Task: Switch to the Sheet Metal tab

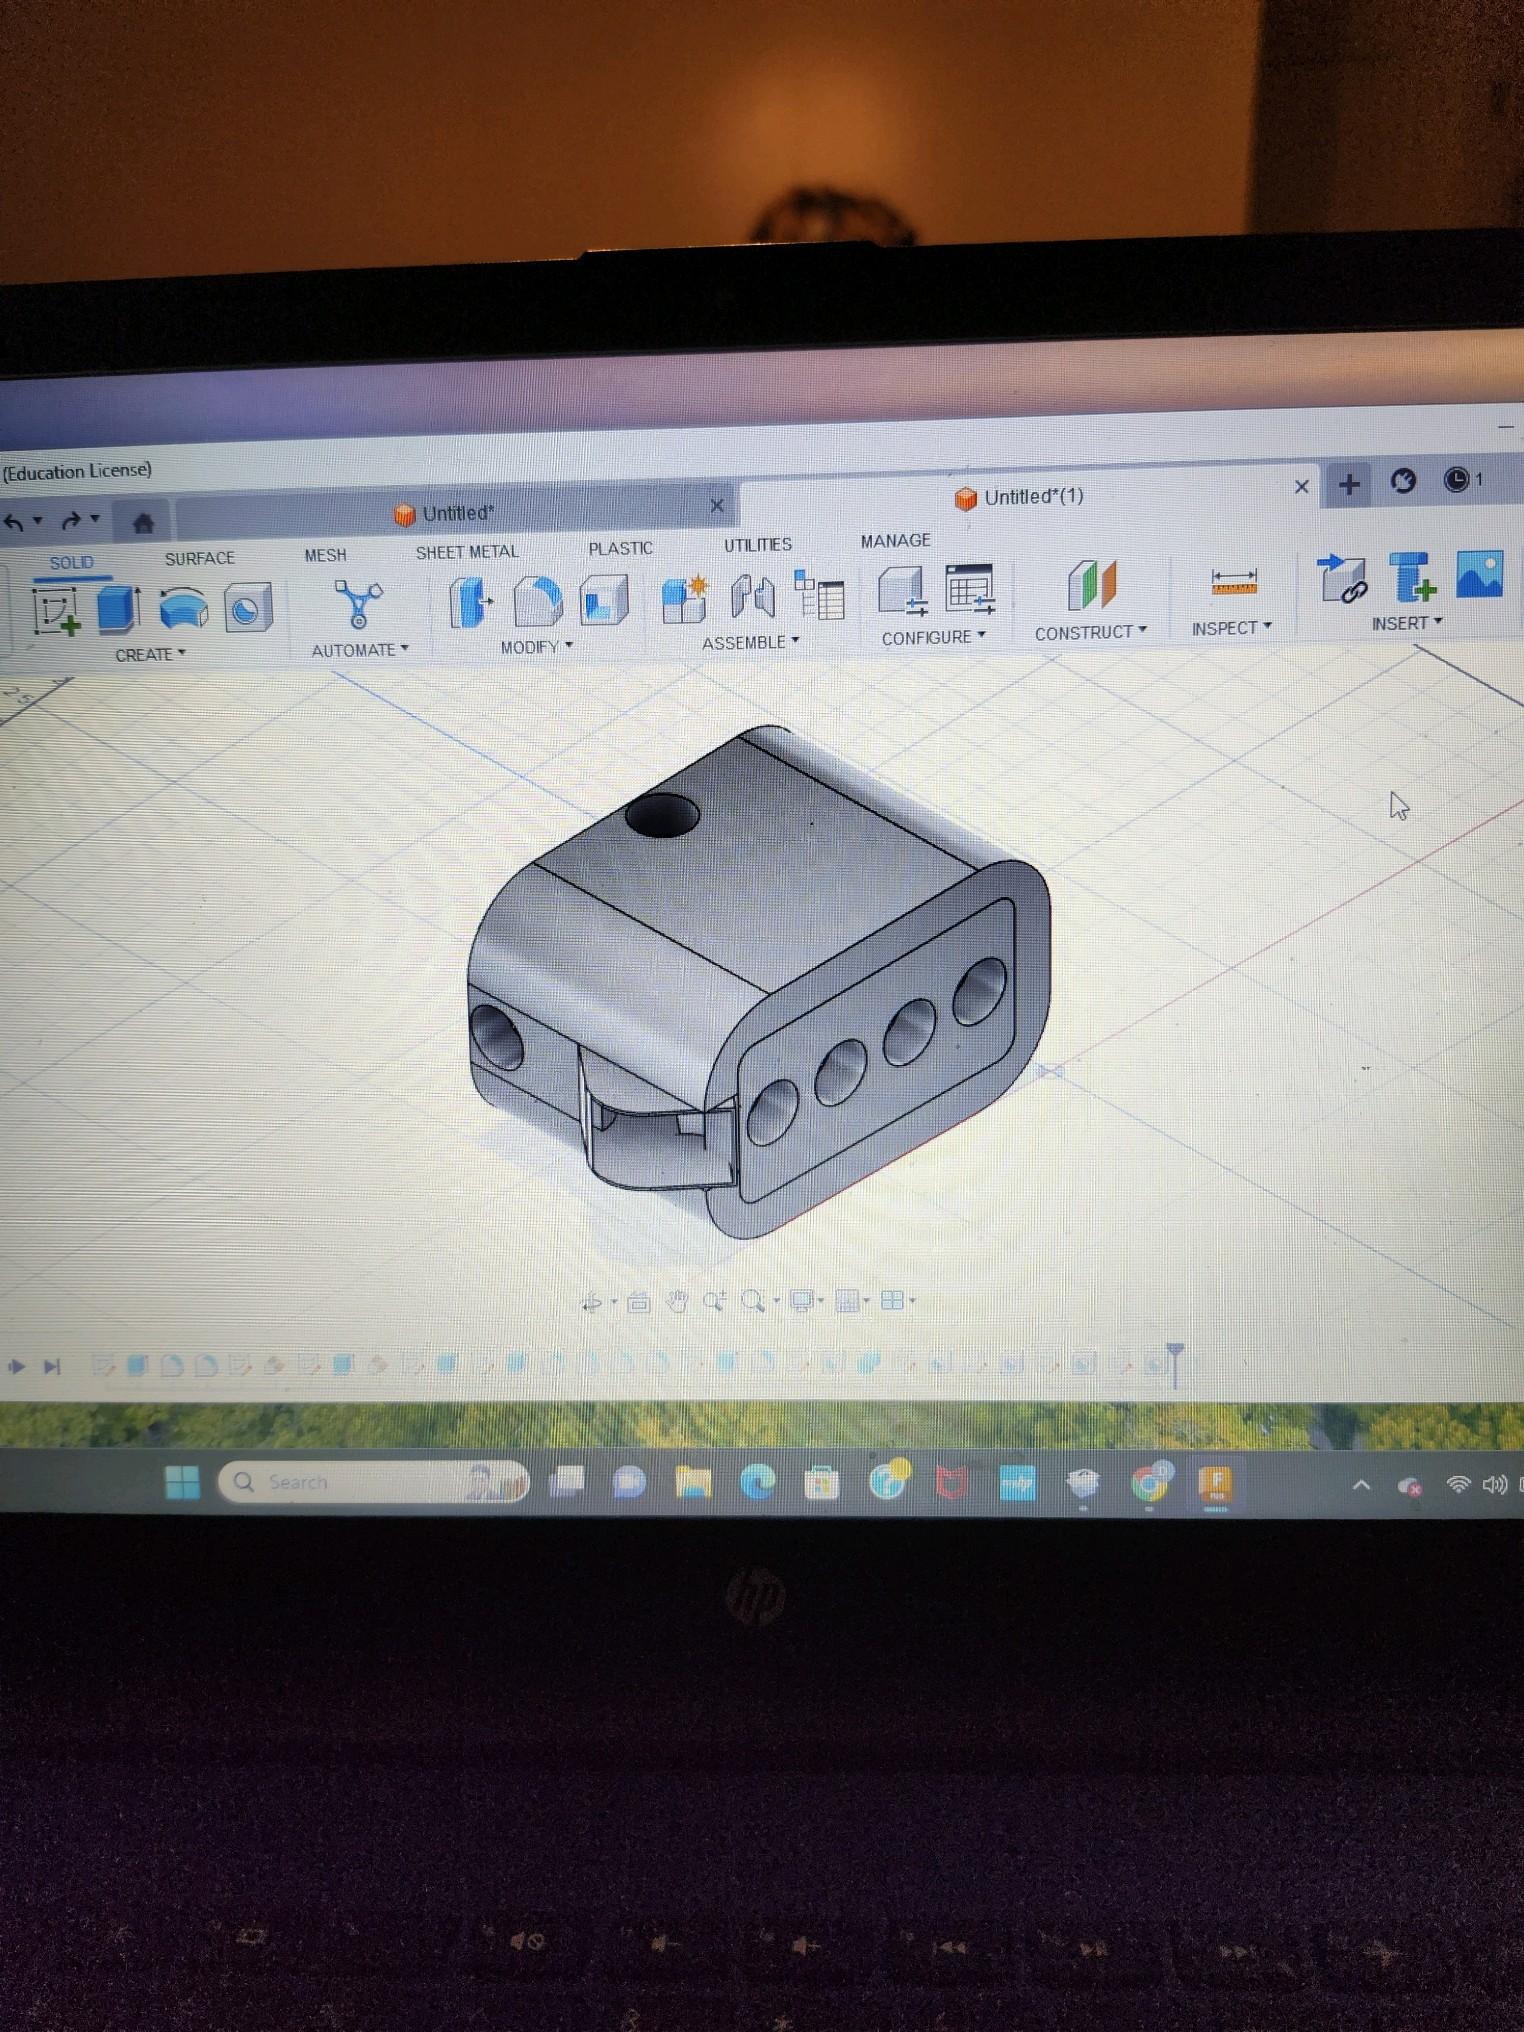Action: (467, 552)
